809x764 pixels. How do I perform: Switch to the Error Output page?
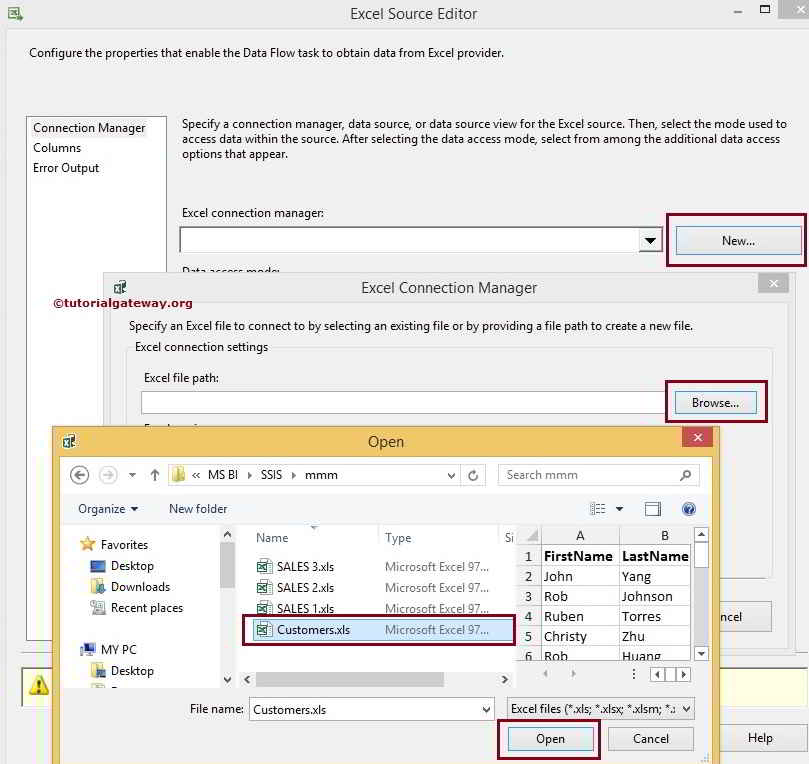coord(66,168)
